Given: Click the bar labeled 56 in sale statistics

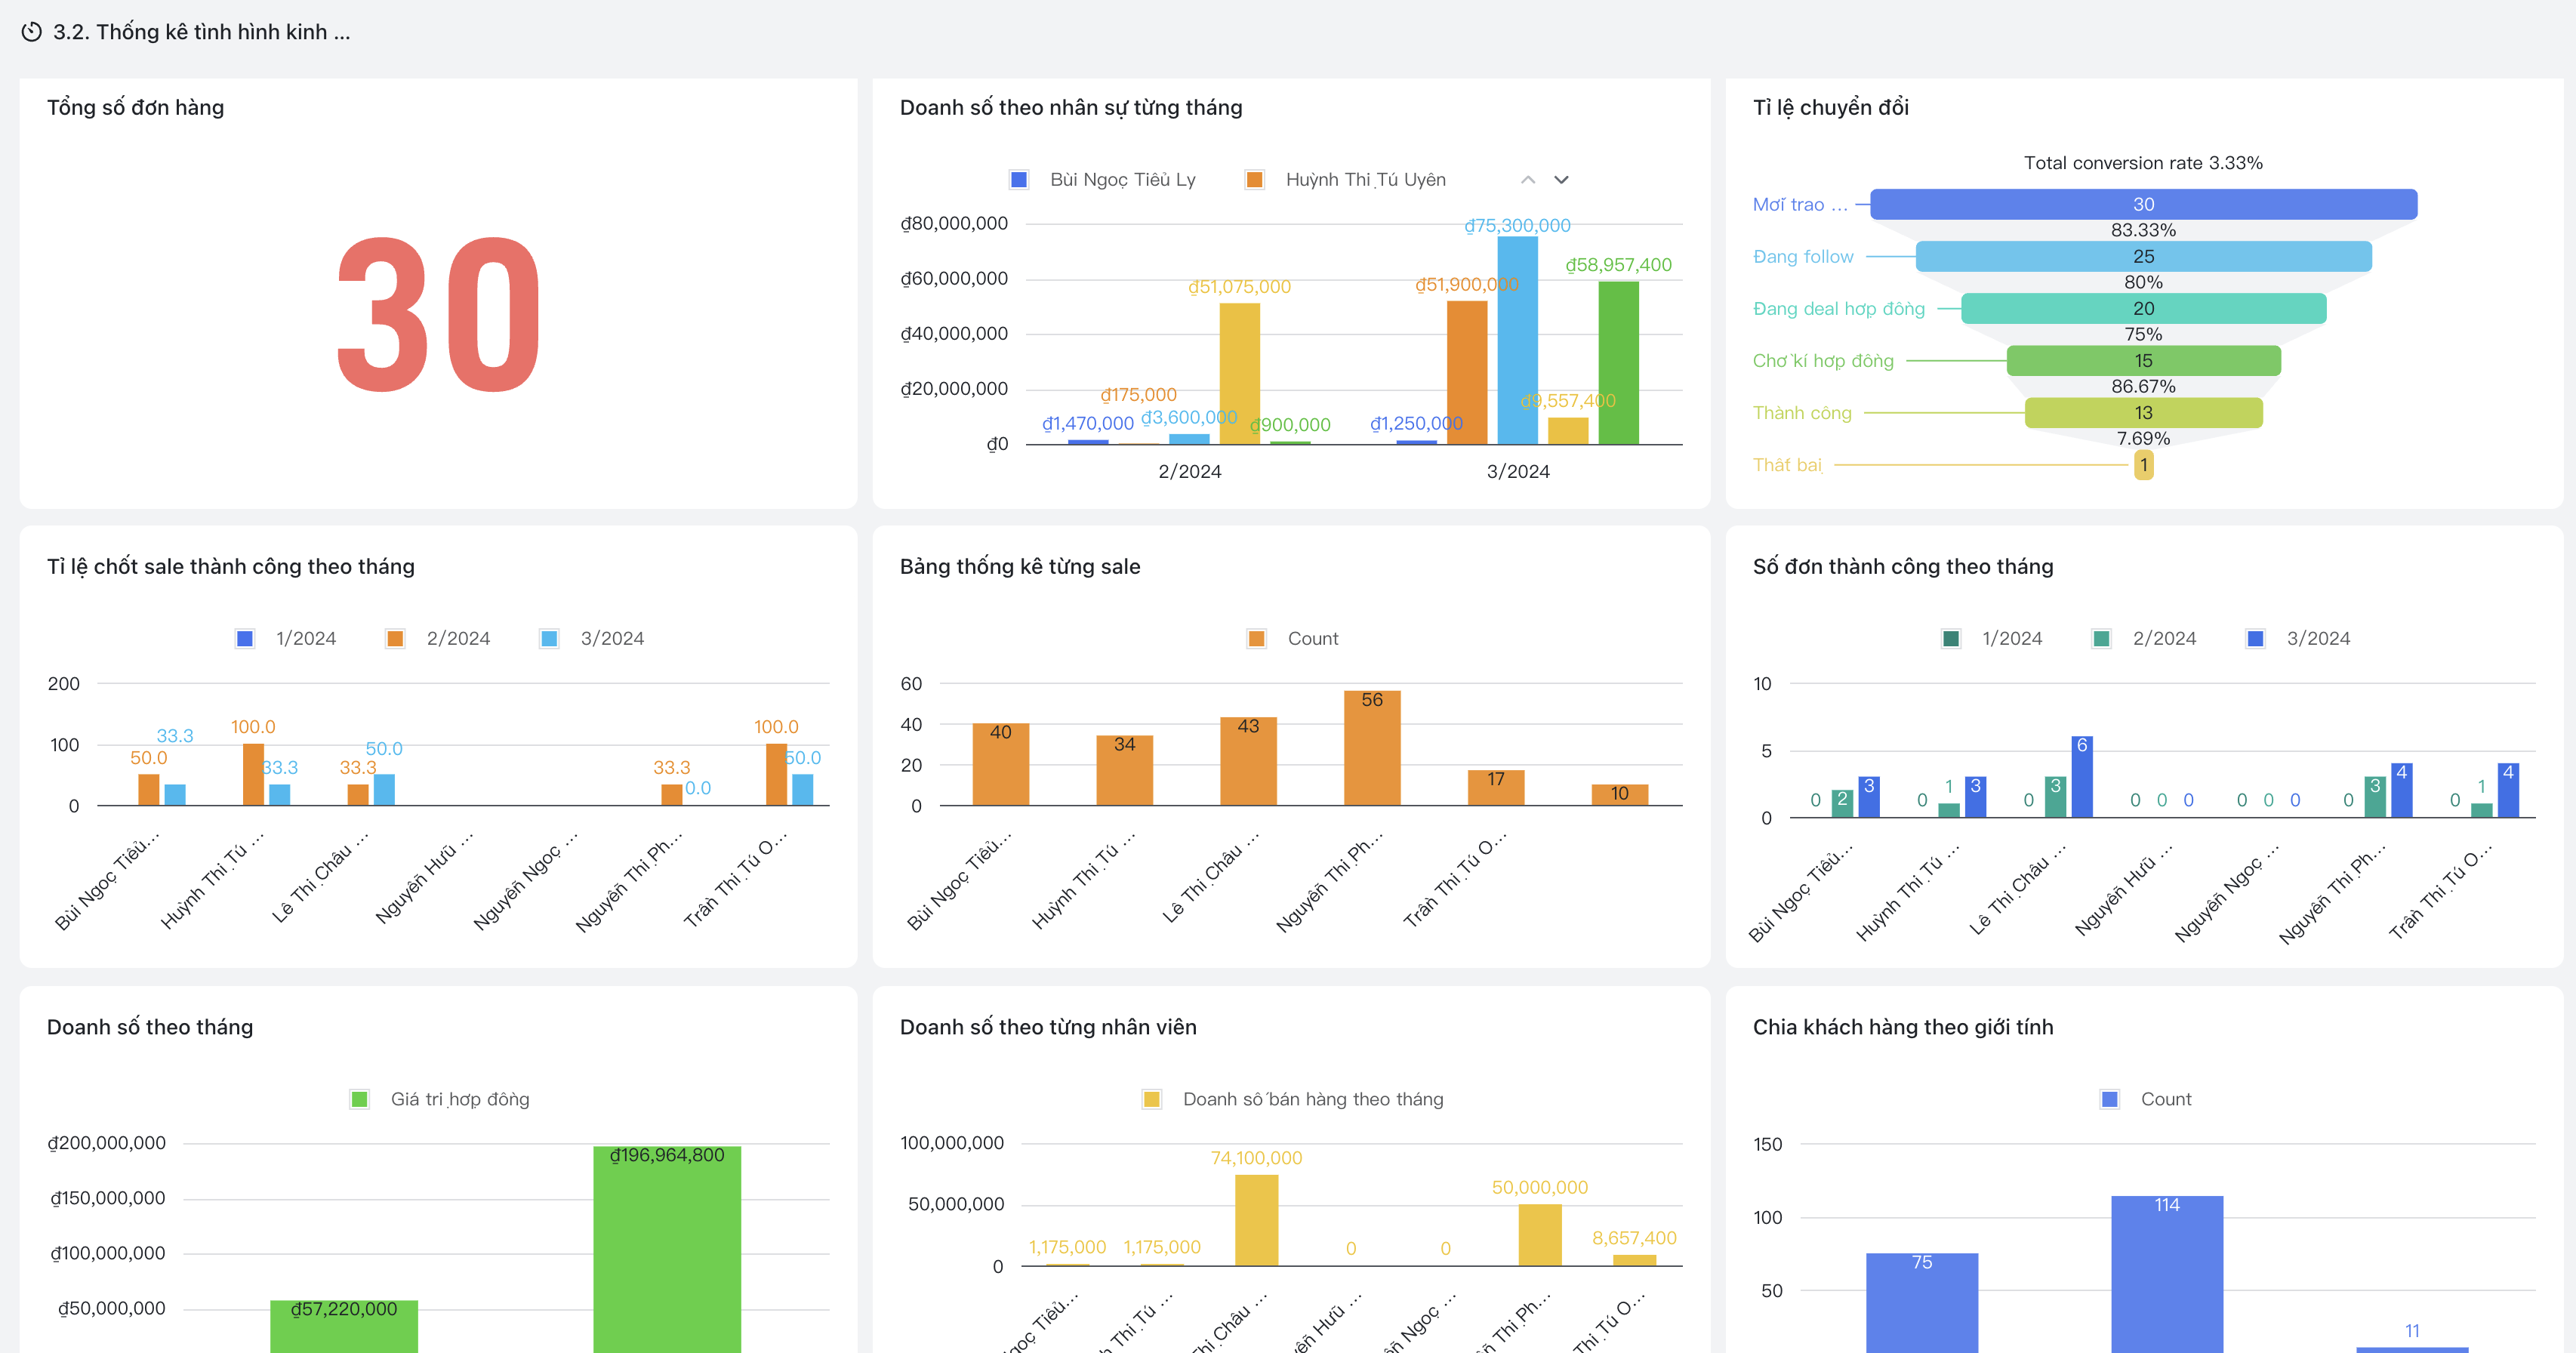Looking at the screenshot, I should coord(1372,748).
